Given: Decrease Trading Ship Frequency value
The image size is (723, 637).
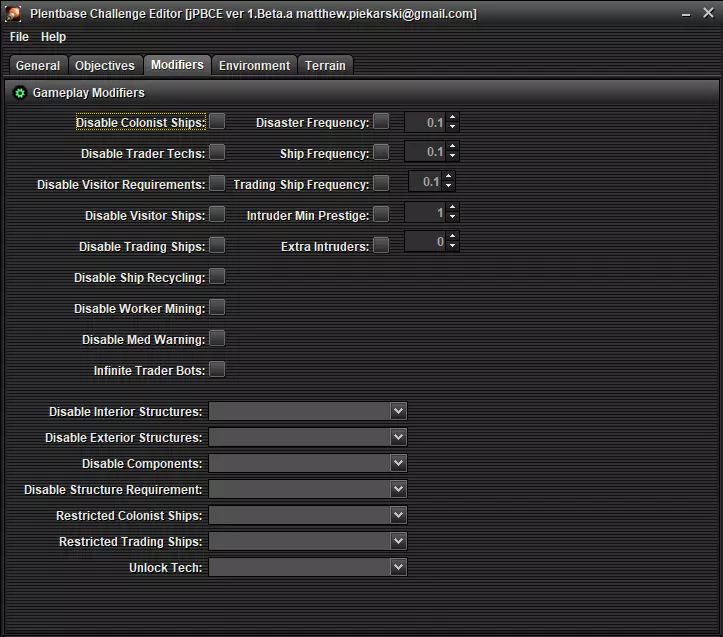Looking at the screenshot, I should [x=448, y=186].
